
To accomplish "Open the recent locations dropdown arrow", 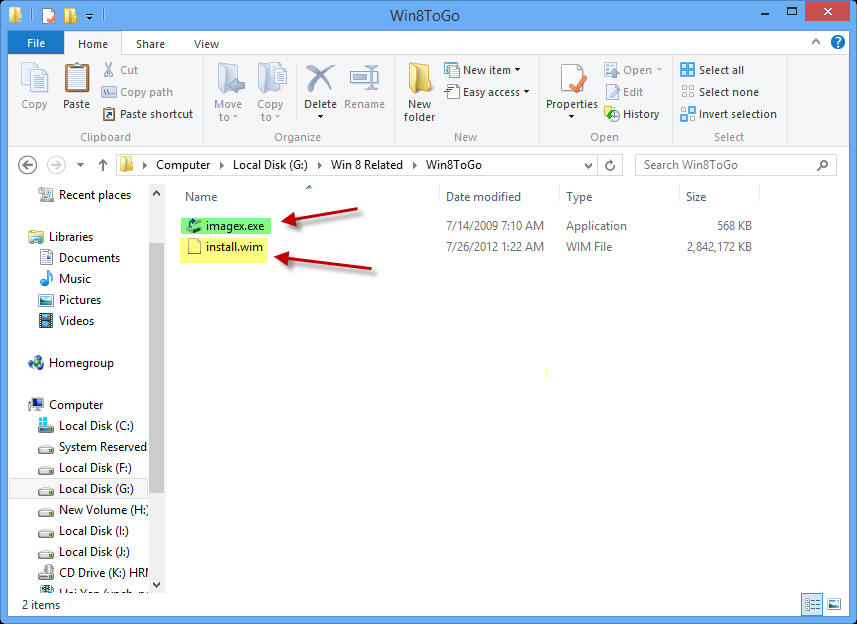I will coord(80,164).
